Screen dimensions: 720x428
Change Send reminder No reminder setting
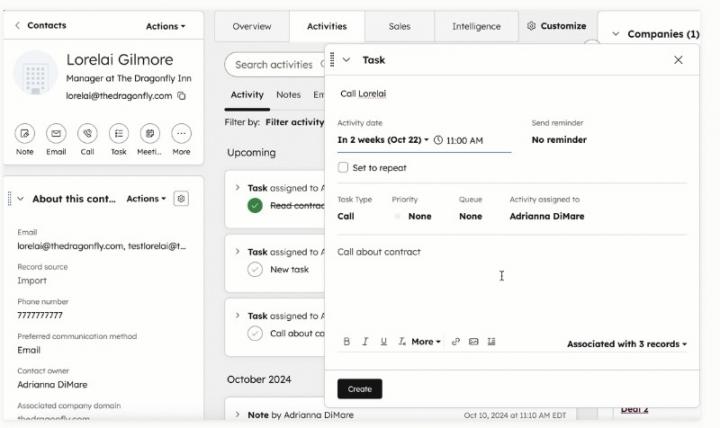coord(559,140)
